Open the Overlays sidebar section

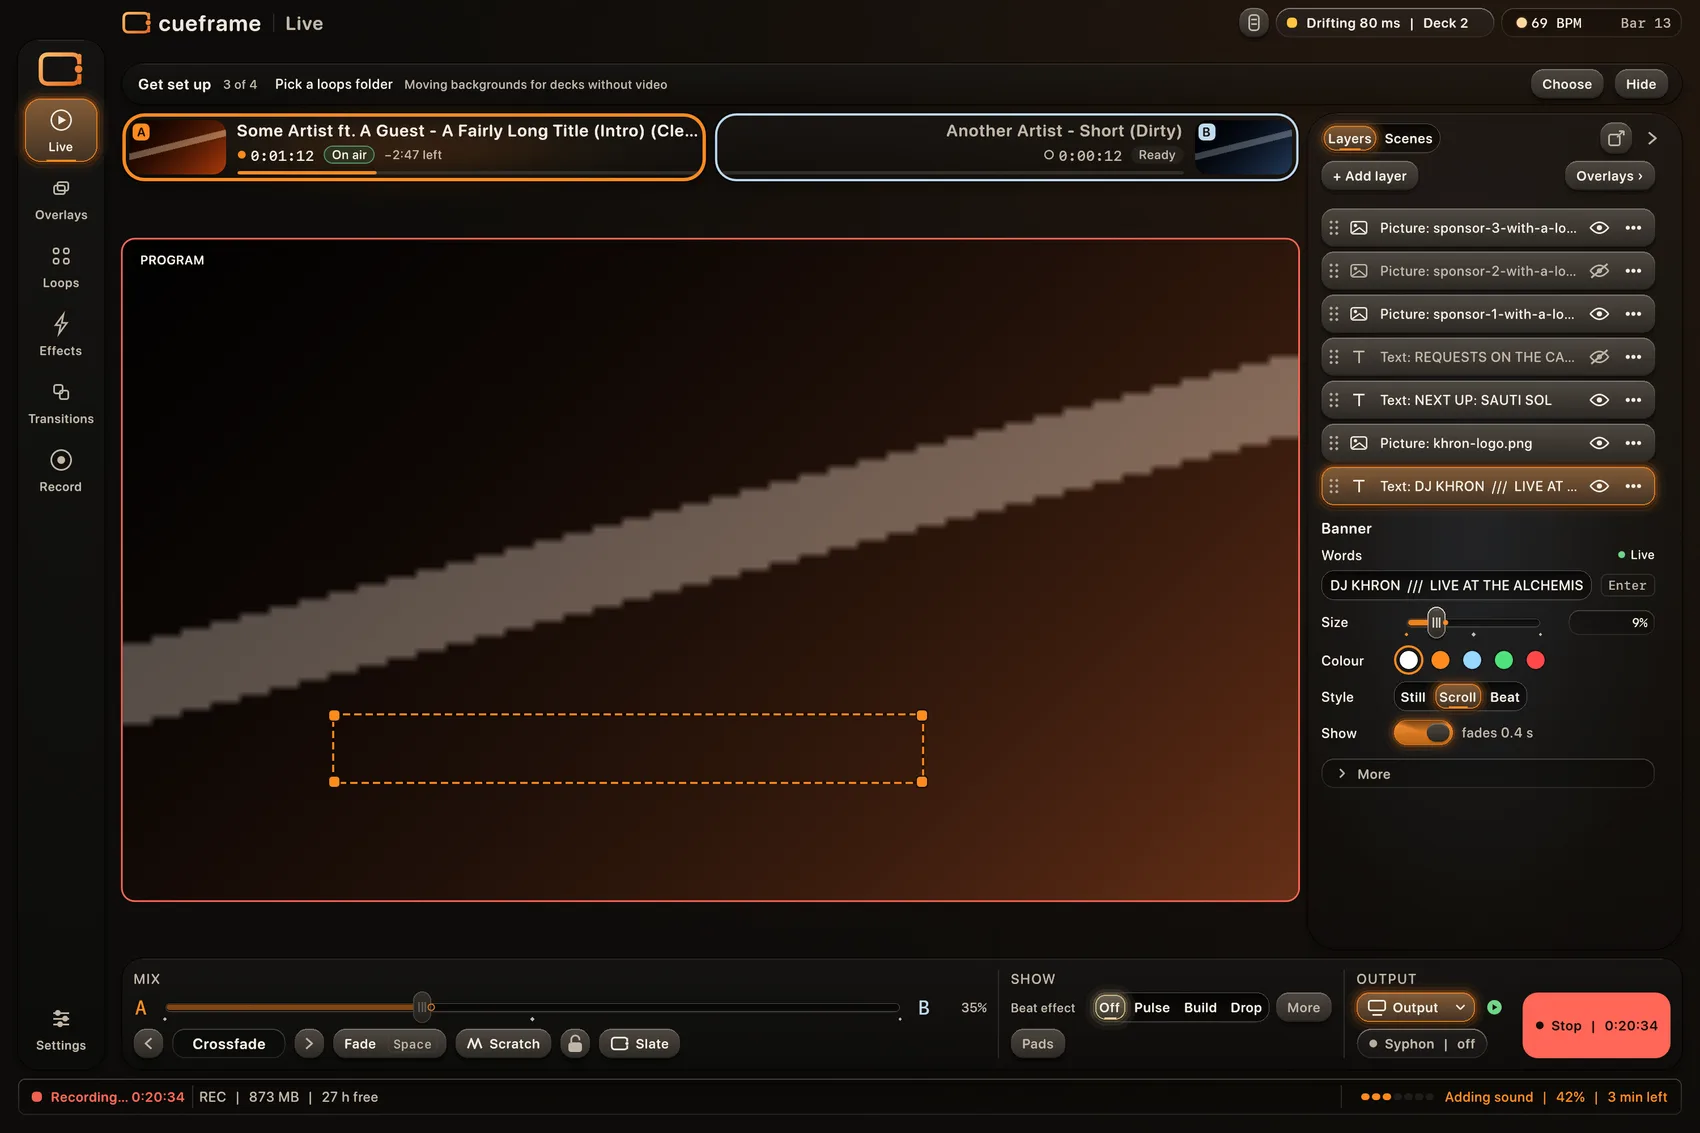61,200
